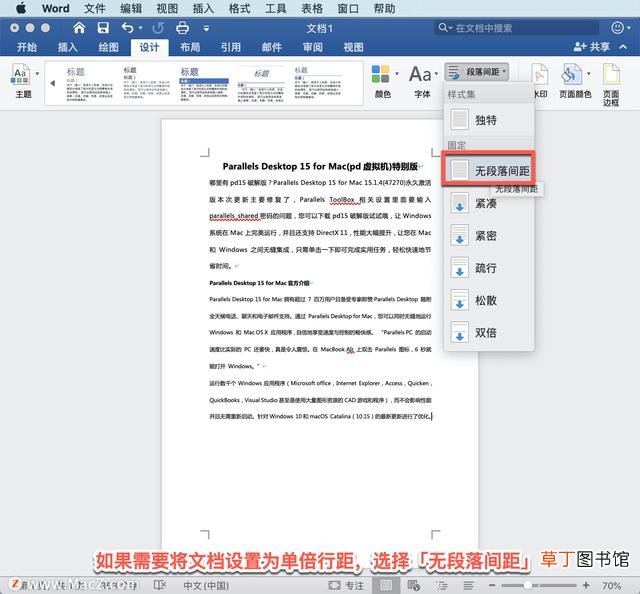Switch to the 开始 tab

click(27, 47)
